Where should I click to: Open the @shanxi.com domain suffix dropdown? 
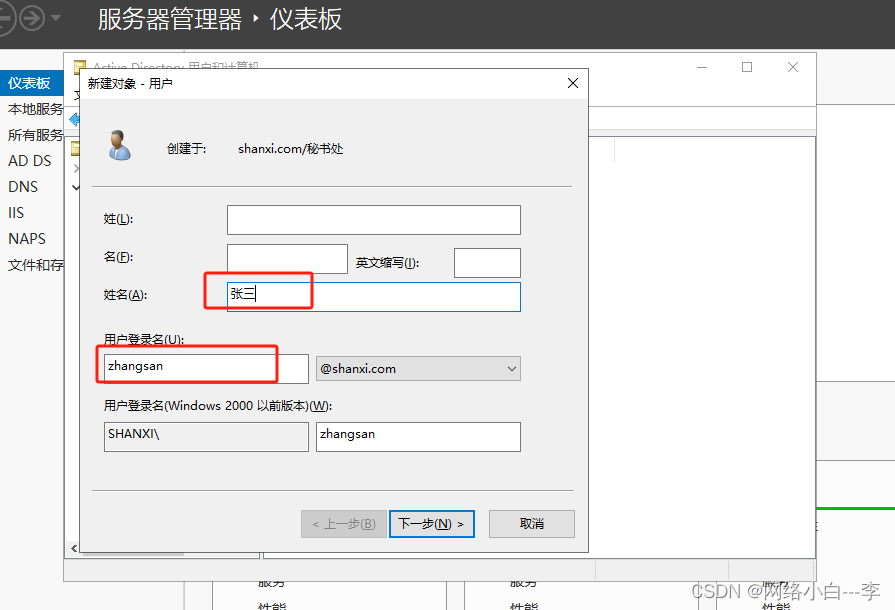click(418, 369)
